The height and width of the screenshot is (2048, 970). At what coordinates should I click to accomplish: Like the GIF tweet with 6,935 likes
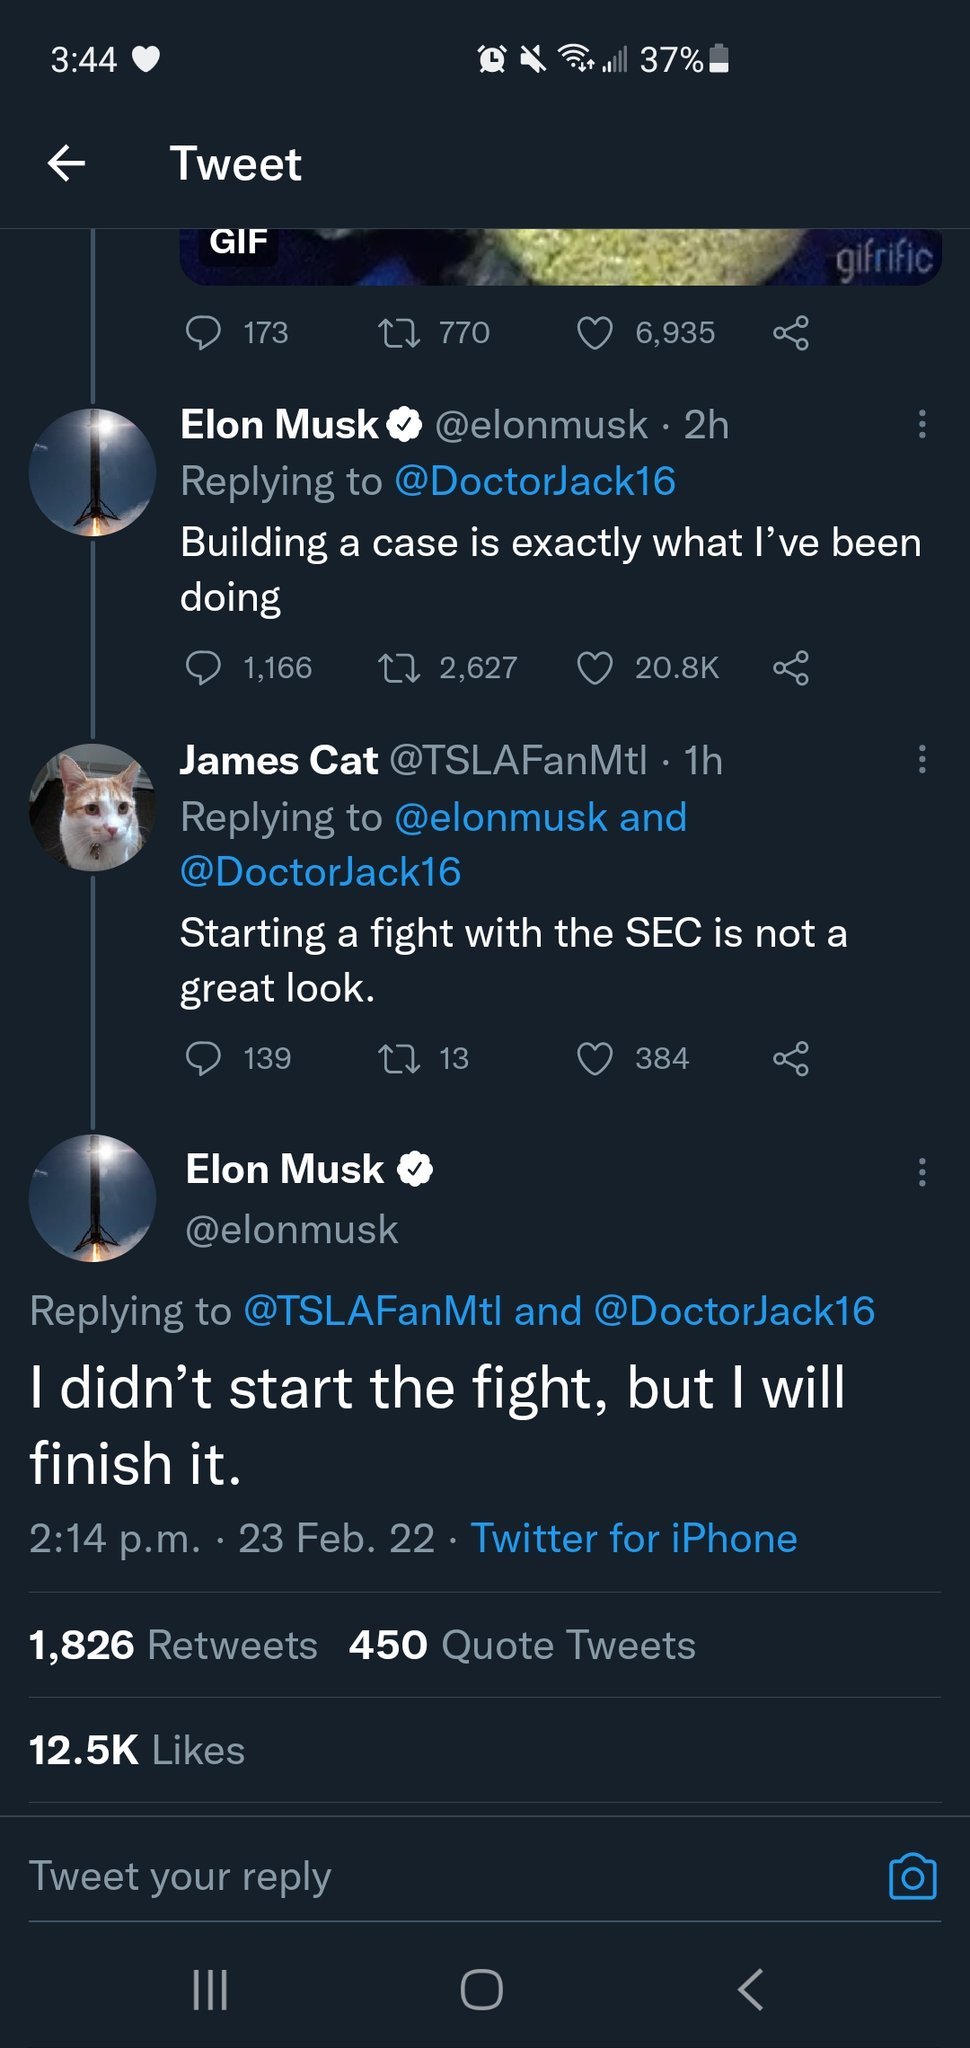[595, 332]
